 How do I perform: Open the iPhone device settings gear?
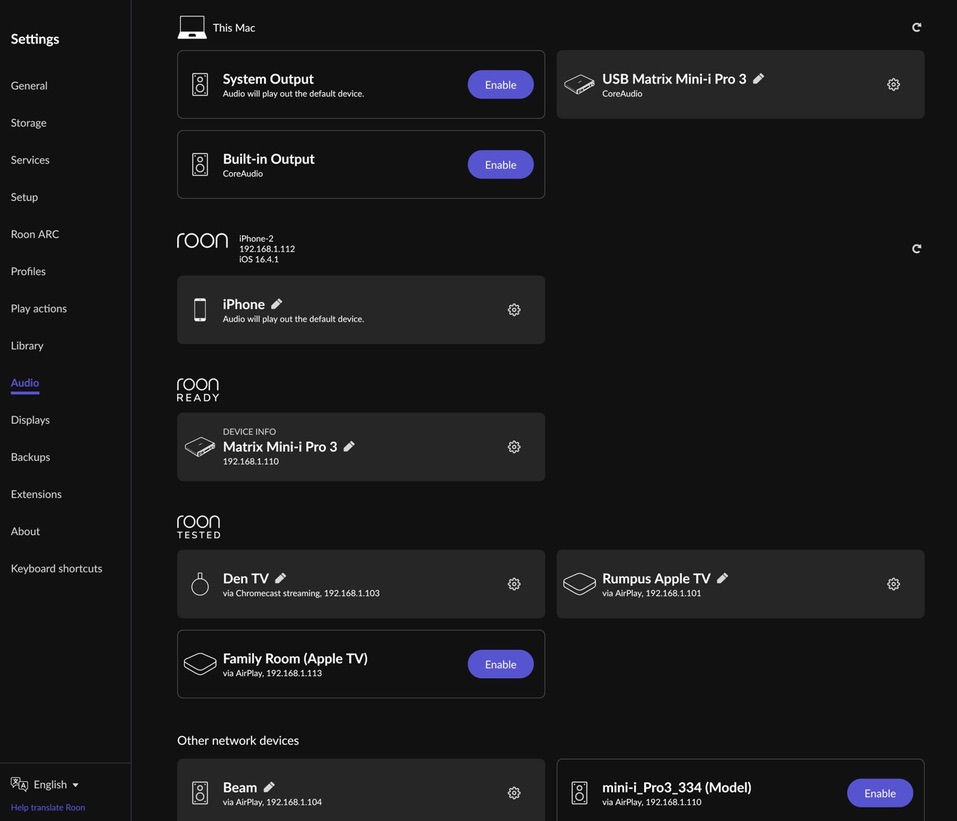(x=514, y=310)
